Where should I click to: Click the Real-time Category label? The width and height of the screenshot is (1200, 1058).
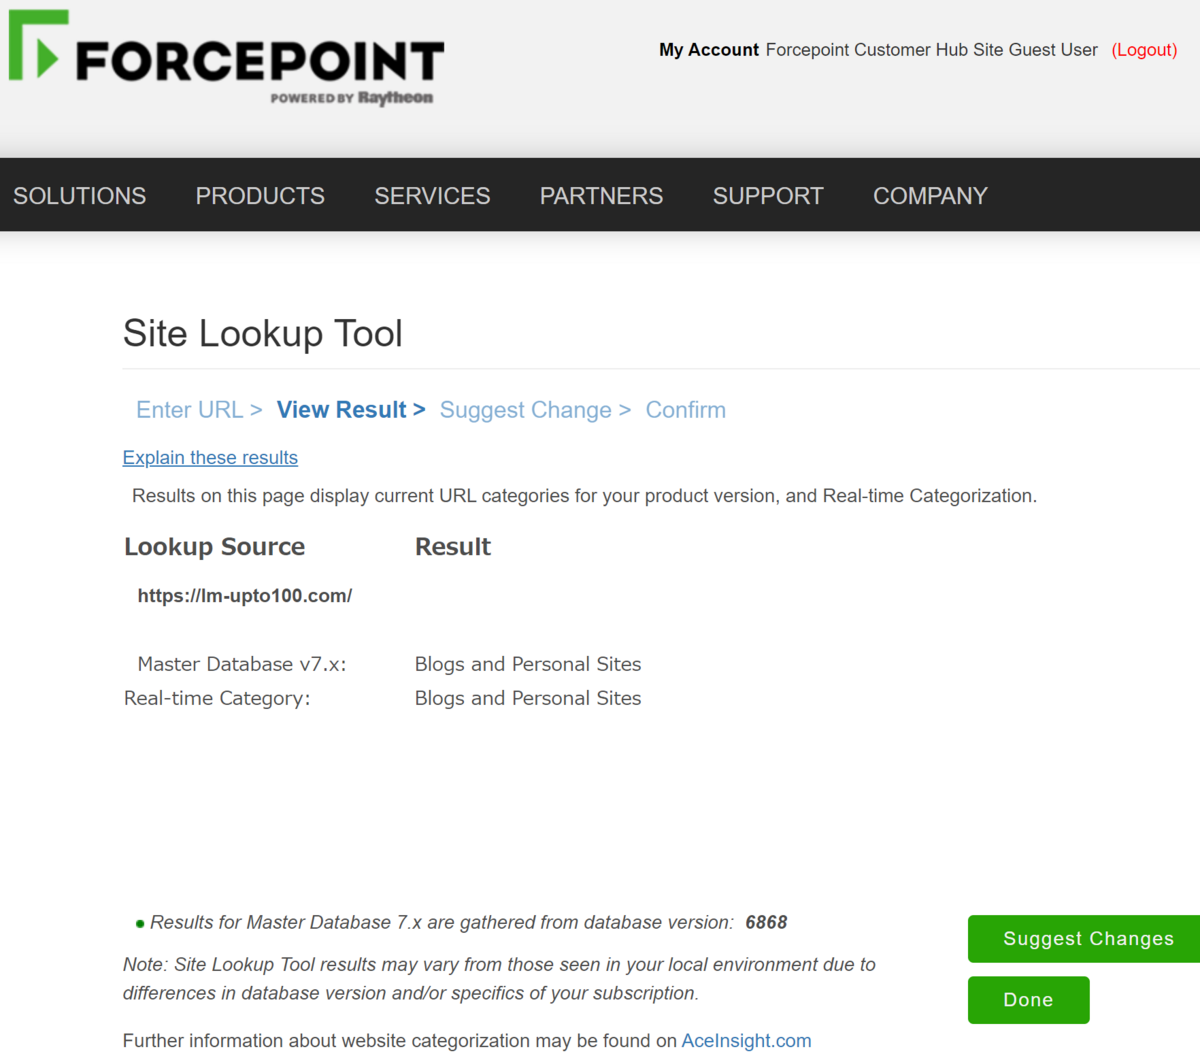tap(217, 698)
